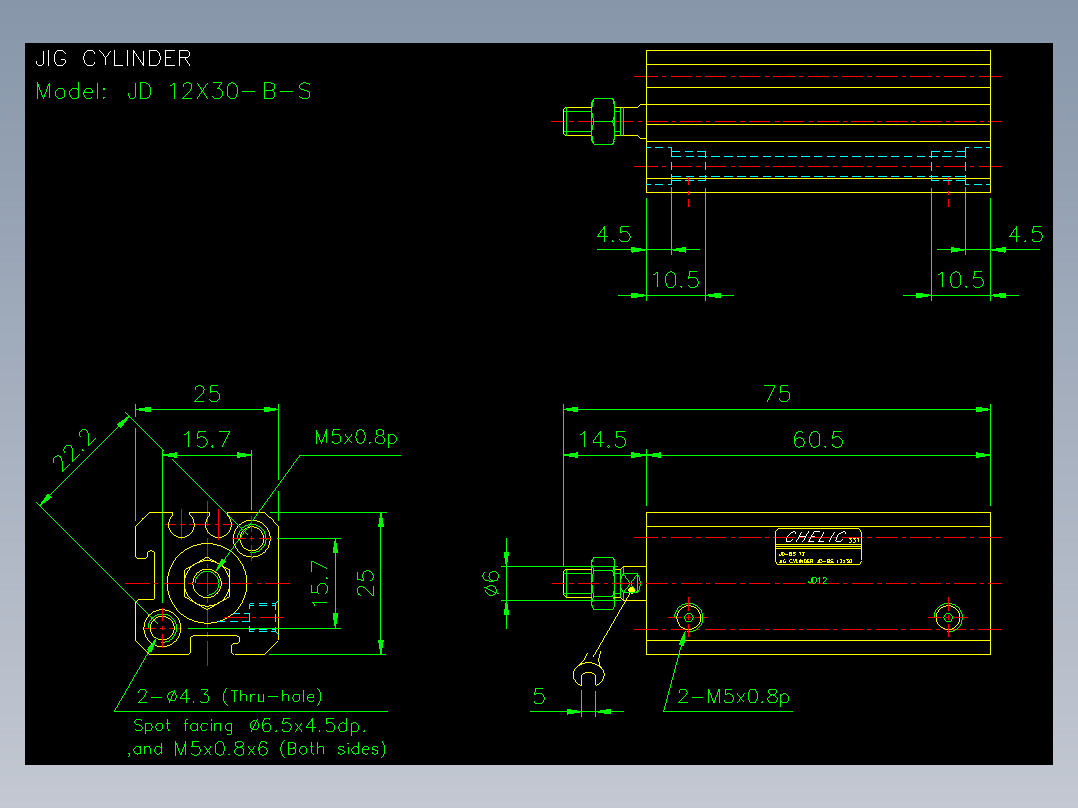1078x808 pixels.
Task: Select the wrench flat symbol below rod
Action: pos(589,671)
